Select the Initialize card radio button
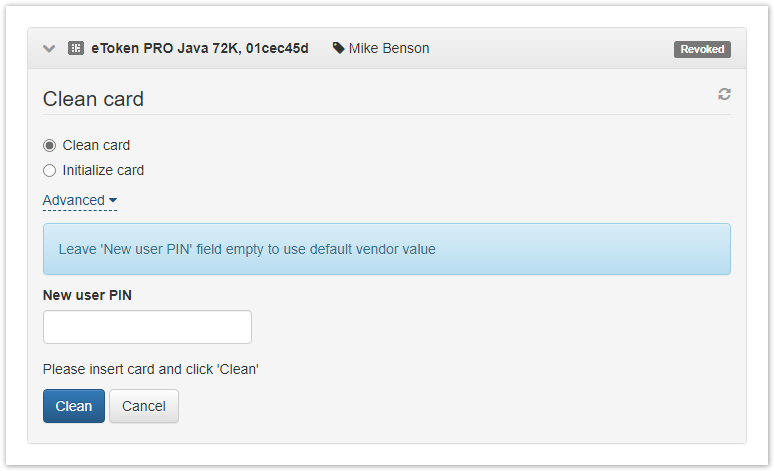This screenshot has width=774, height=471. pos(49,171)
